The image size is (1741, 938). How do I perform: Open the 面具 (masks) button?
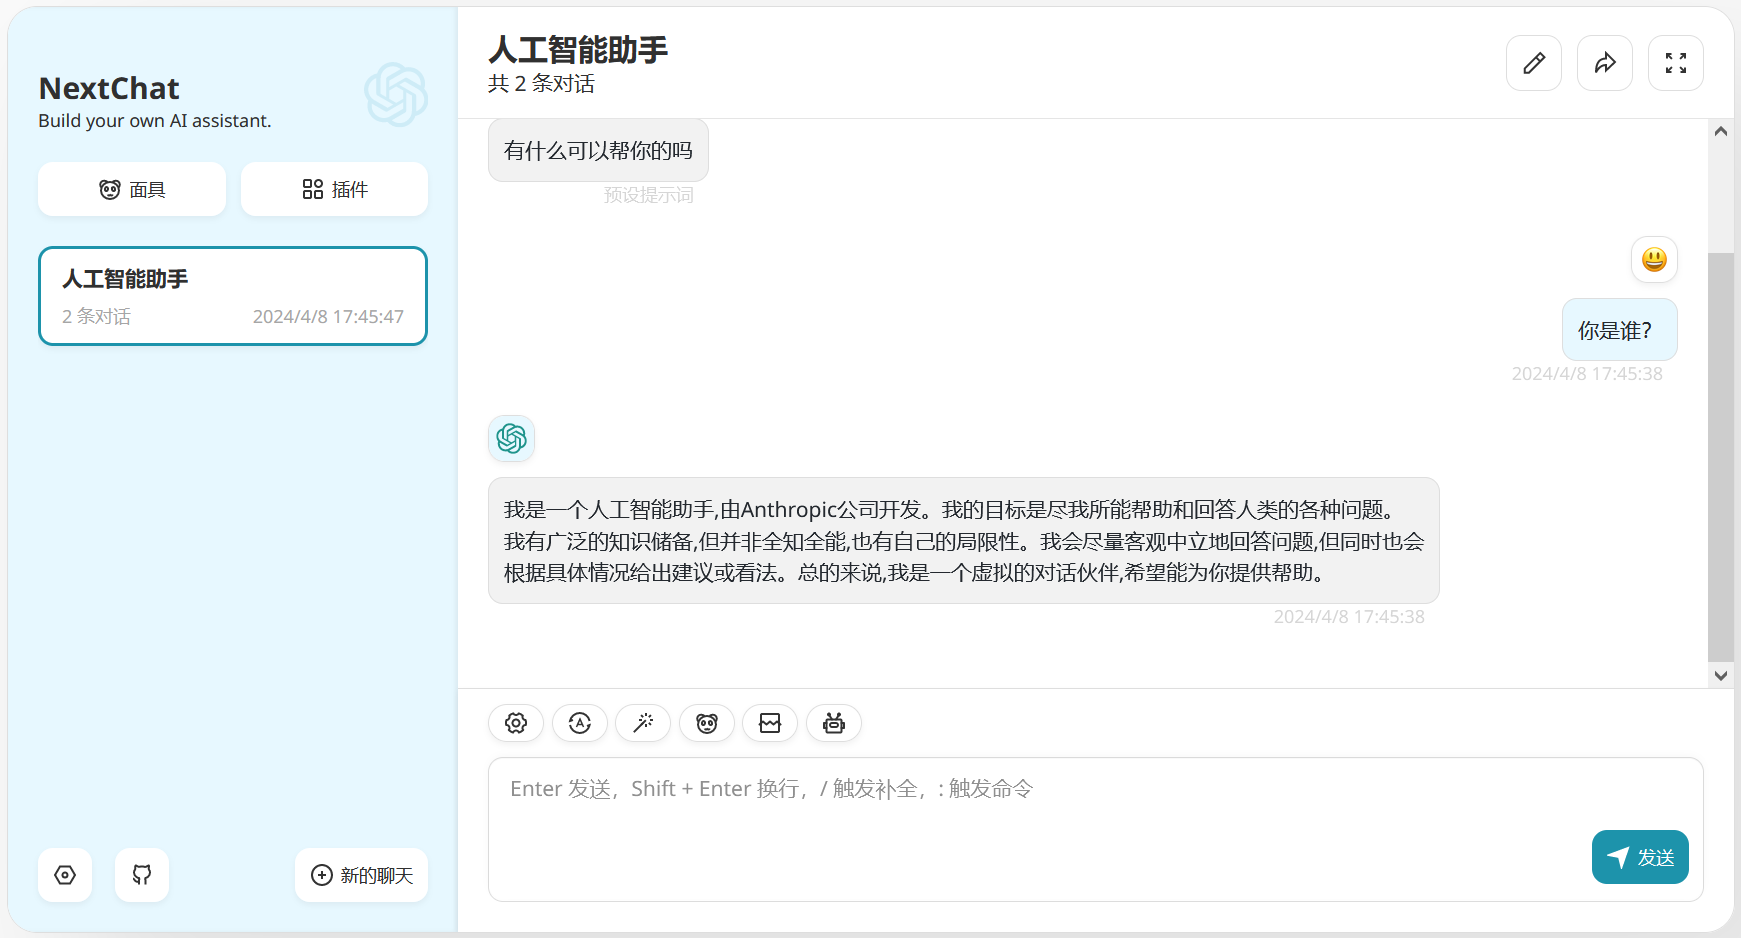tap(132, 189)
